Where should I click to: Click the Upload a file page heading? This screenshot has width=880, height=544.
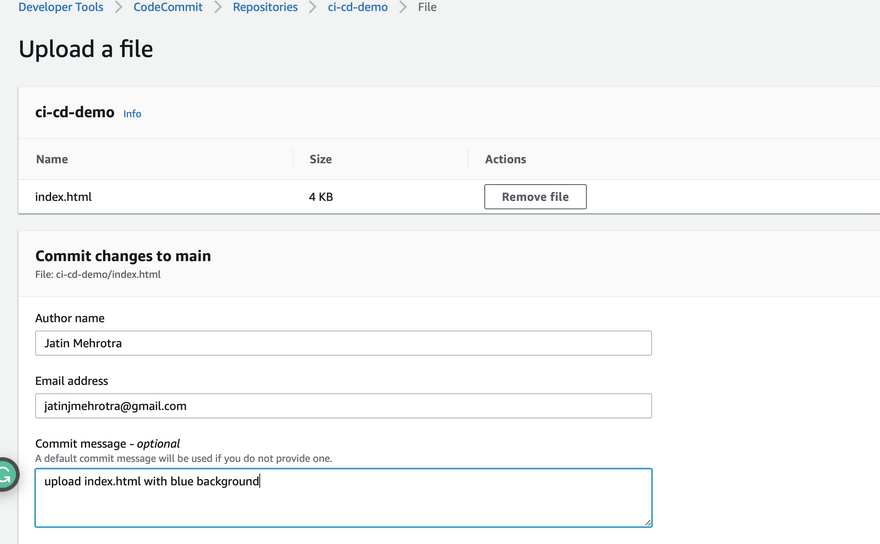coord(86,49)
